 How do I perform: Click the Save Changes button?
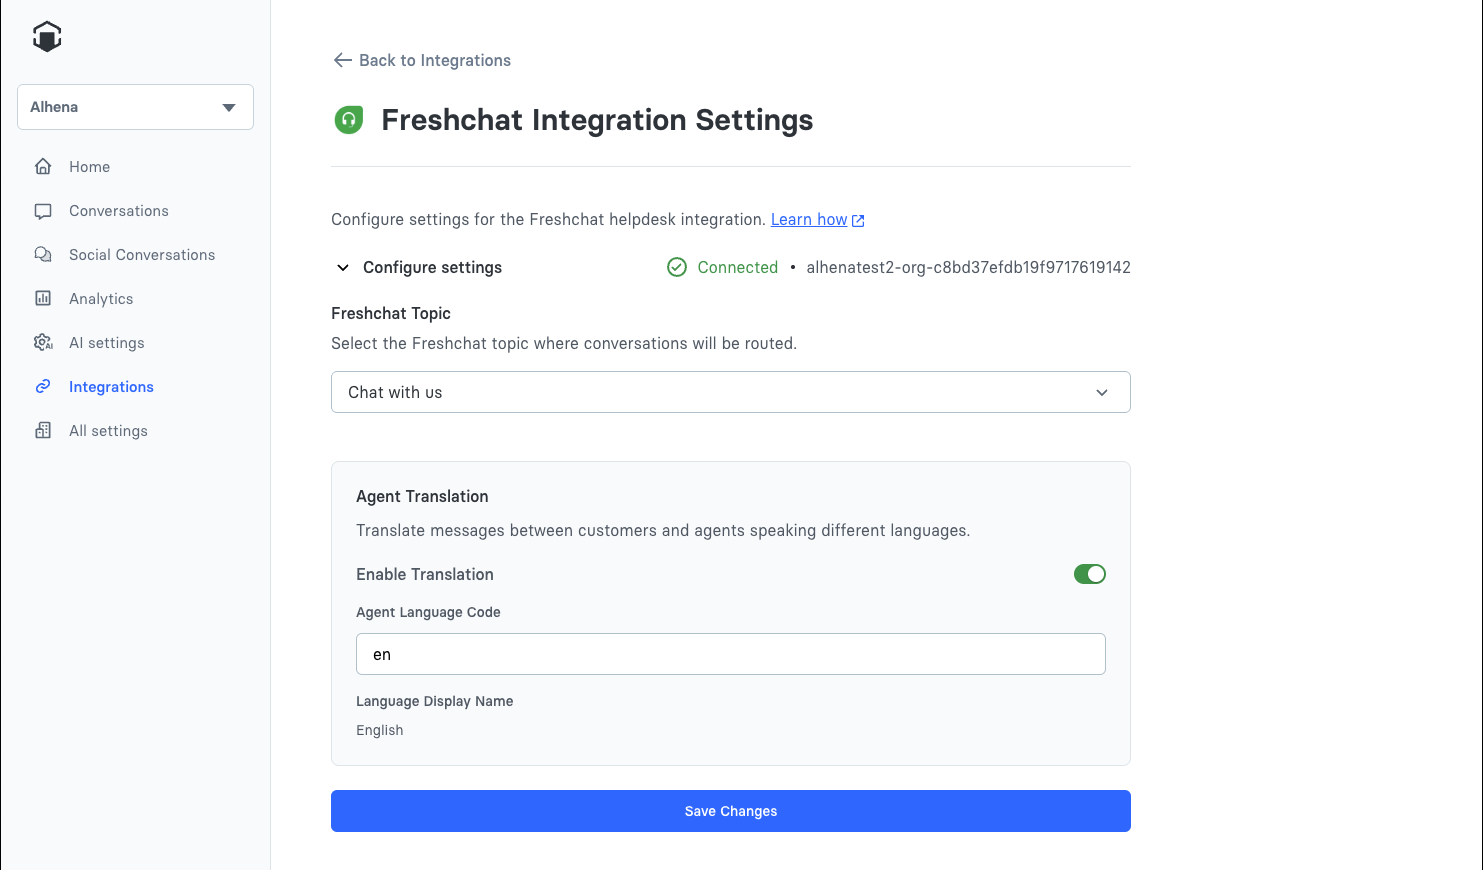[730, 811]
